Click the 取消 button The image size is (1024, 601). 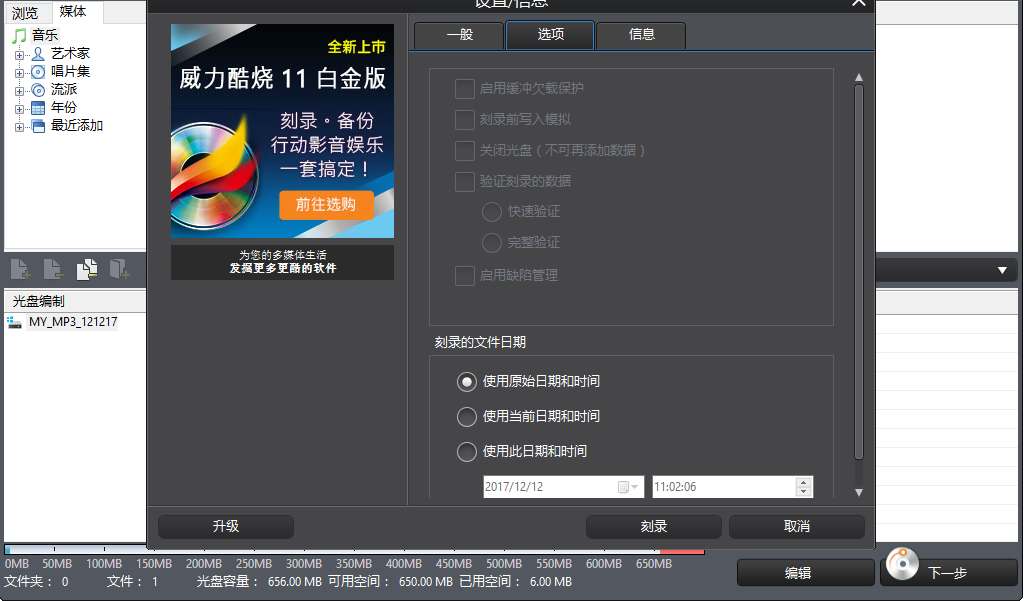coord(797,527)
